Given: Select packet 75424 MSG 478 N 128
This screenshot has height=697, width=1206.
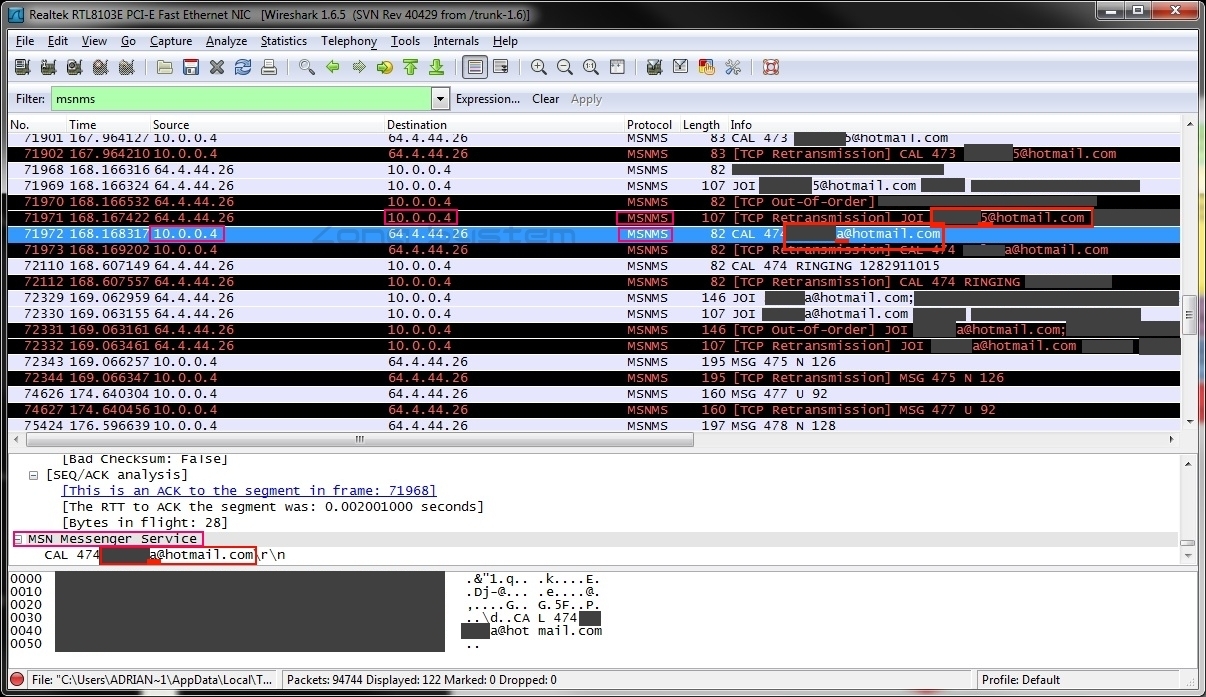Looking at the screenshot, I should [x=594, y=425].
